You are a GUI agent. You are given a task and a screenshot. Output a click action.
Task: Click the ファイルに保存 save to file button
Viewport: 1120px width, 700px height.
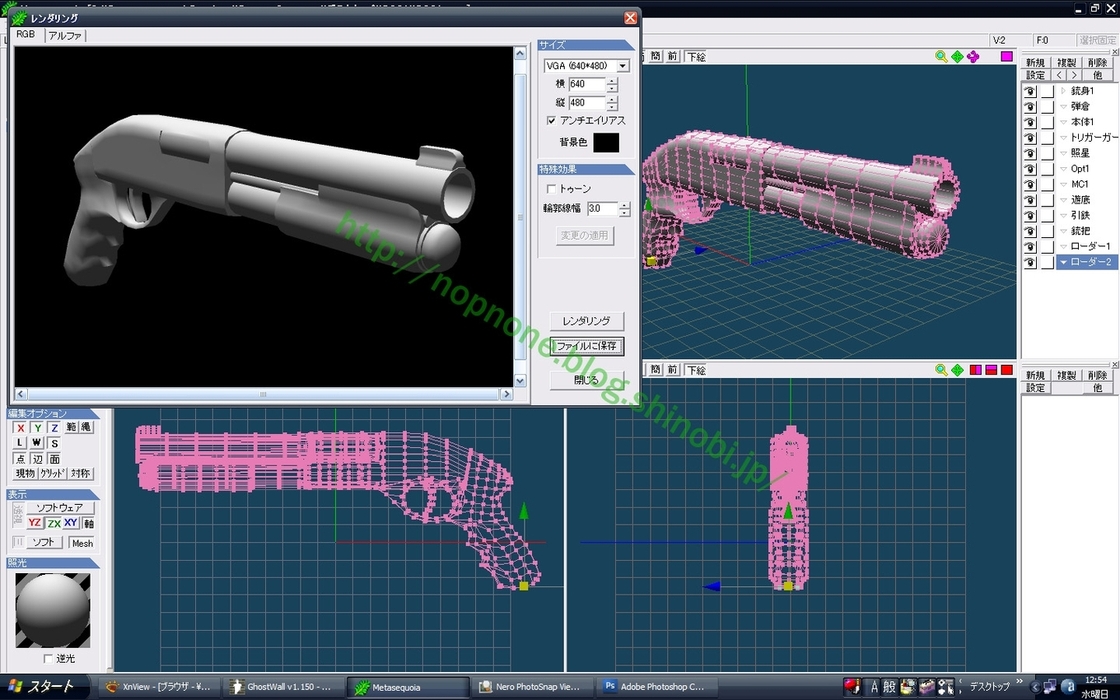click(x=586, y=346)
